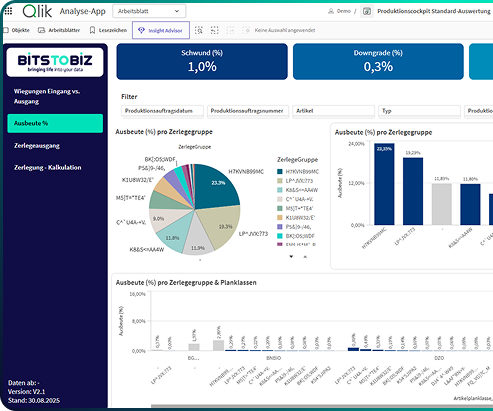
Task: Click the BNBIO axis group label
Action: (x=273, y=358)
